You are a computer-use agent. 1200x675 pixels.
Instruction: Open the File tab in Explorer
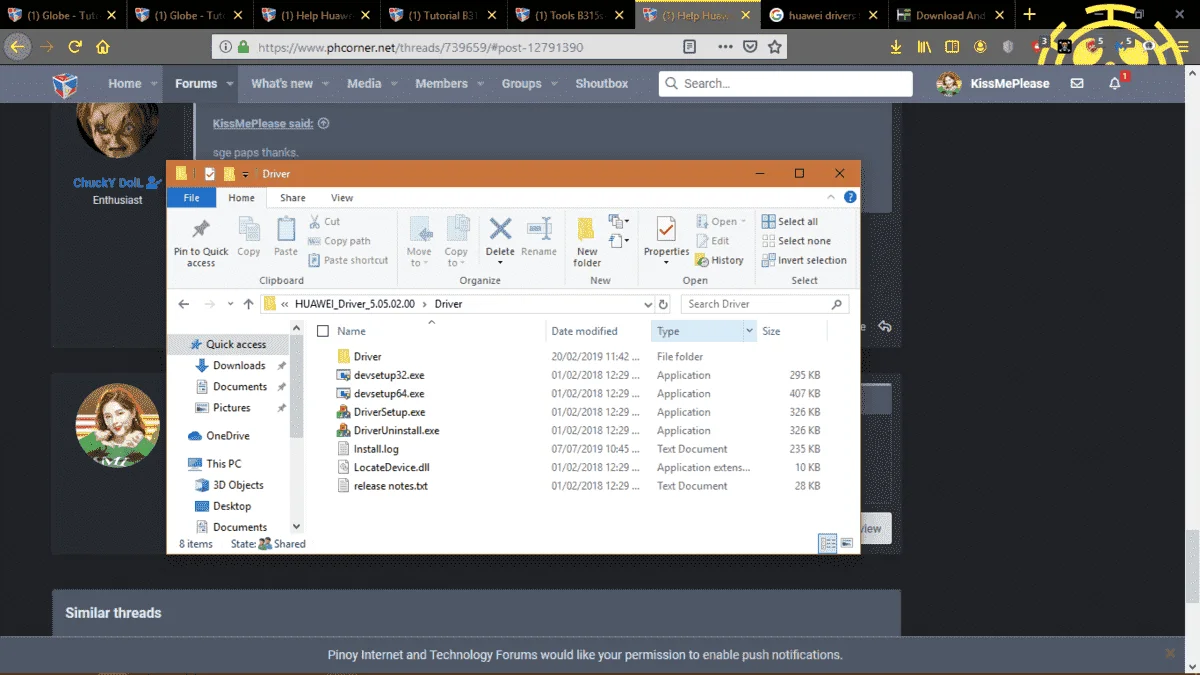[190, 198]
